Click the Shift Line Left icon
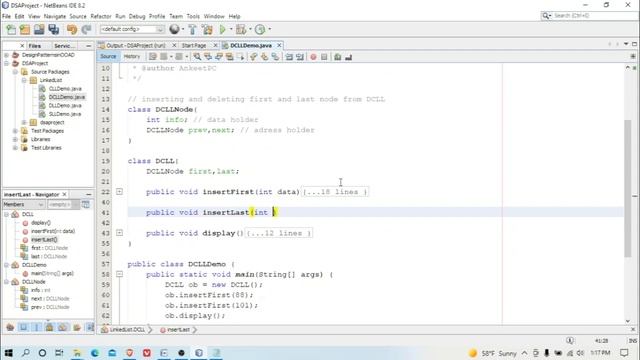The height and width of the screenshot is (360, 640). [289, 57]
